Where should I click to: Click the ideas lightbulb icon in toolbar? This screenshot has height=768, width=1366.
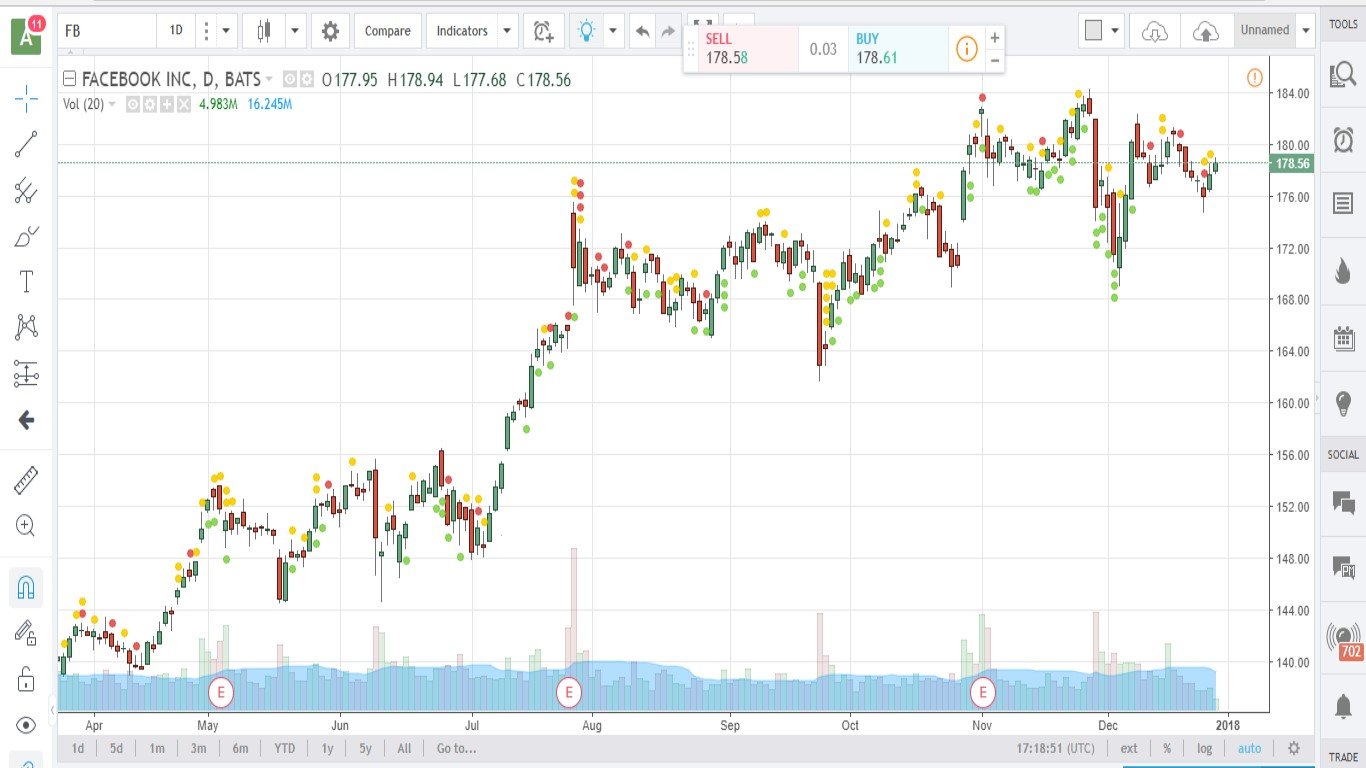[x=587, y=31]
